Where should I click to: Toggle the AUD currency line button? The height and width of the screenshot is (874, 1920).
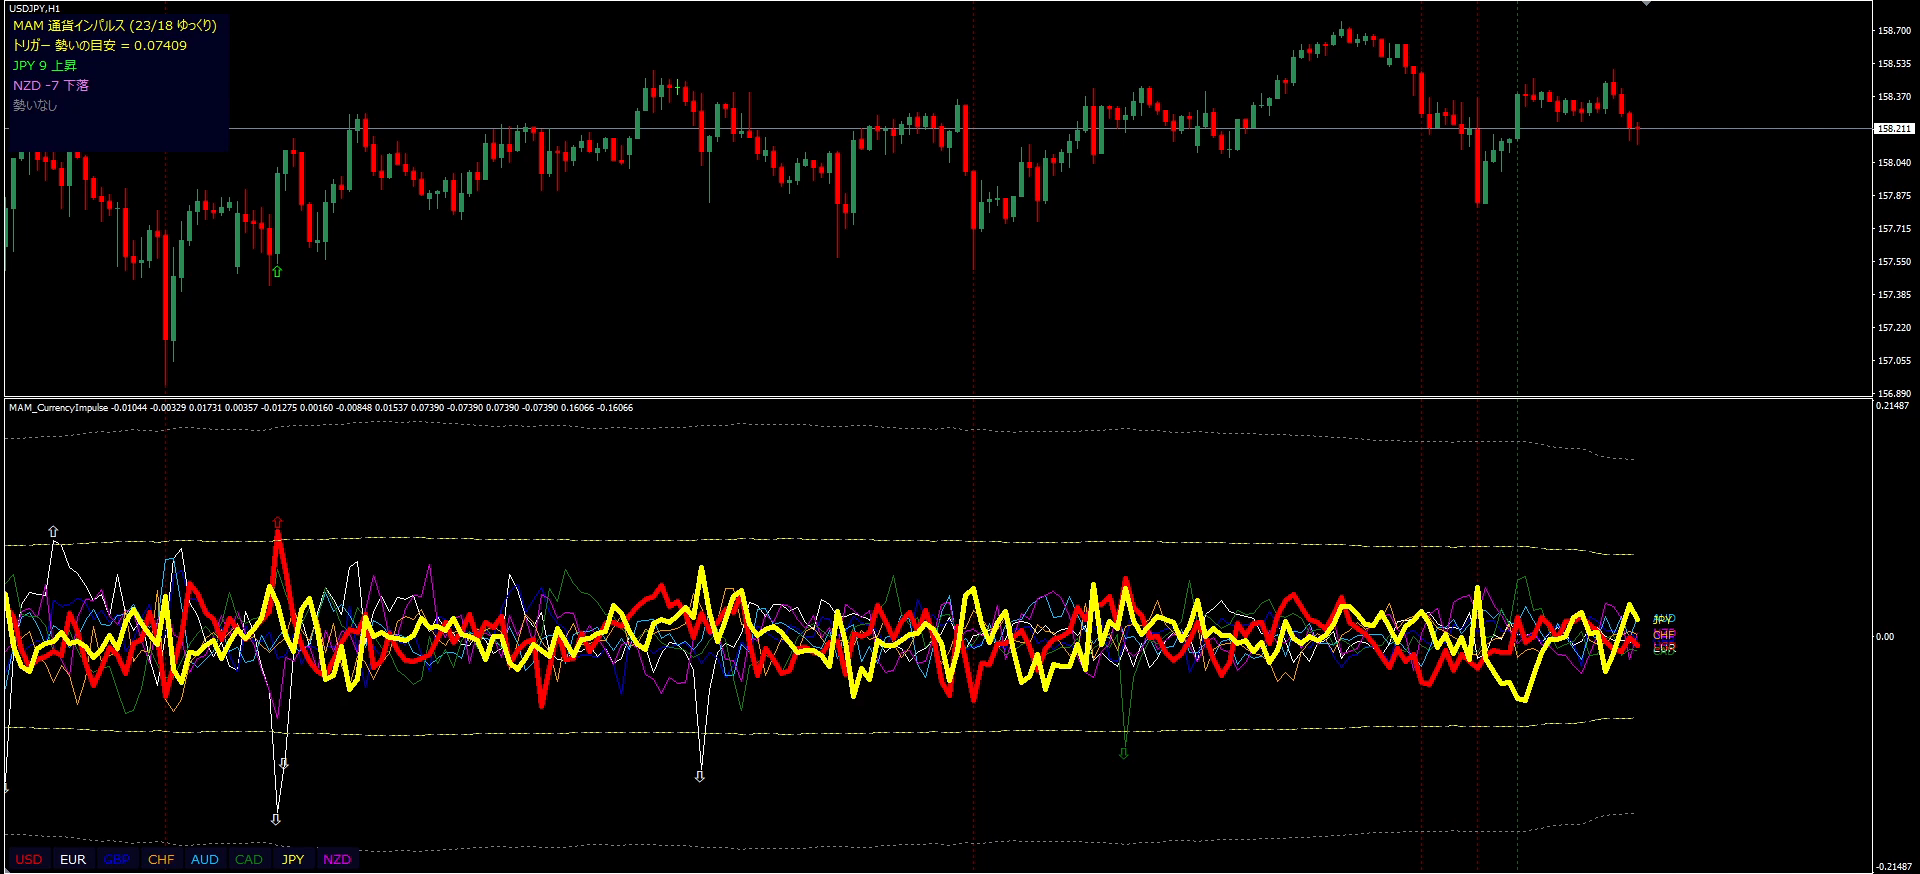pos(205,859)
